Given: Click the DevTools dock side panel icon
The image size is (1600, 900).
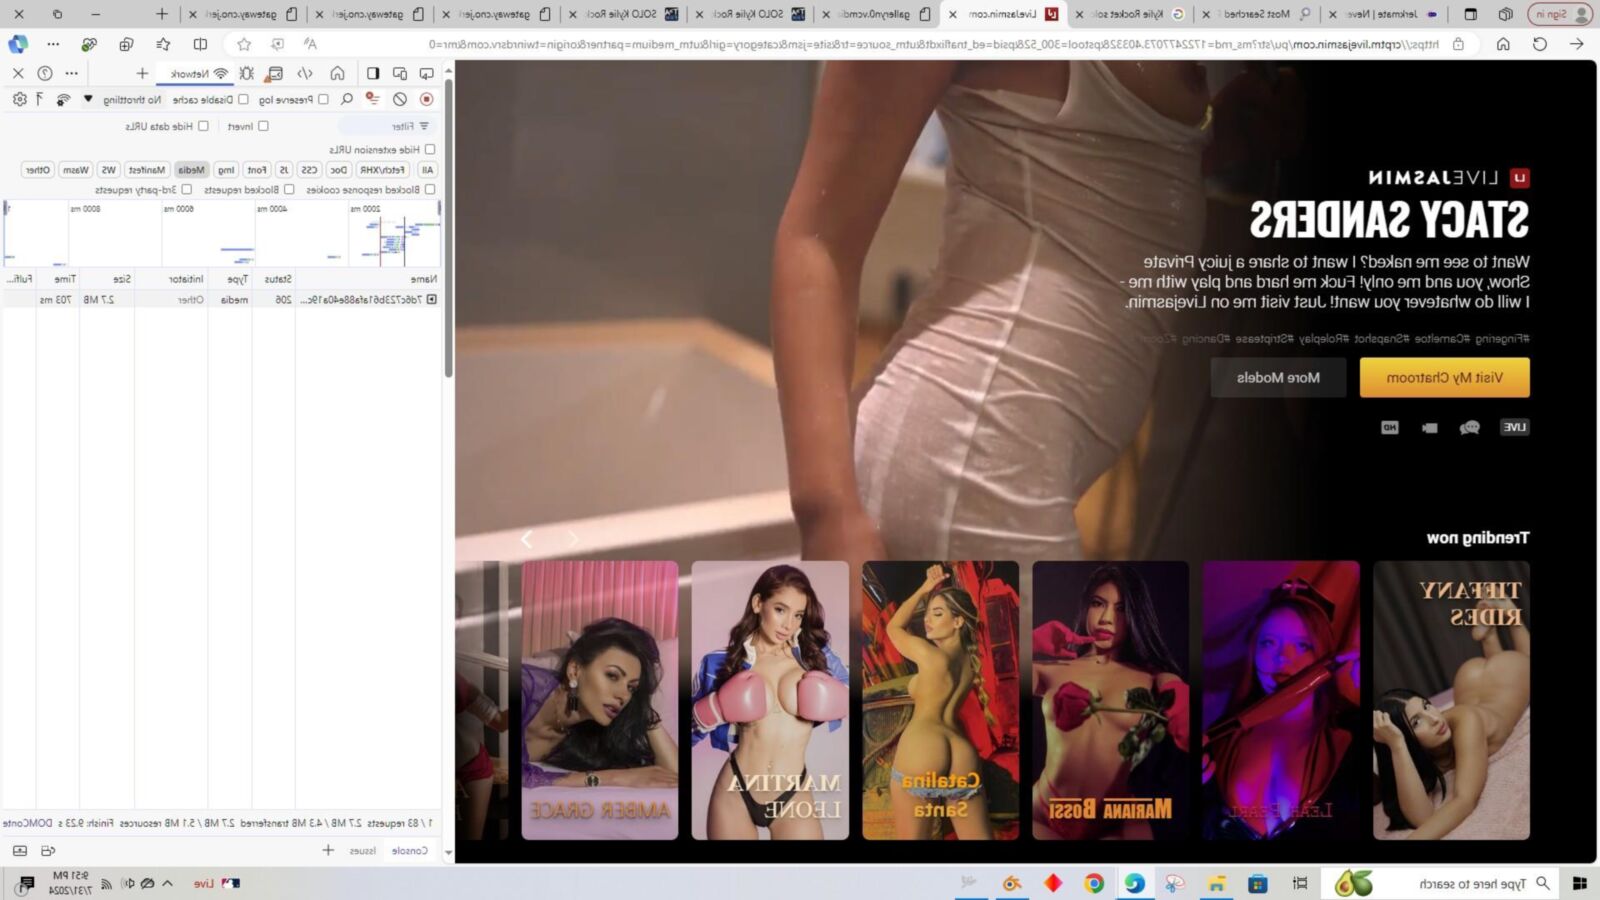Looking at the screenshot, I should pyautogui.click(x=373, y=73).
